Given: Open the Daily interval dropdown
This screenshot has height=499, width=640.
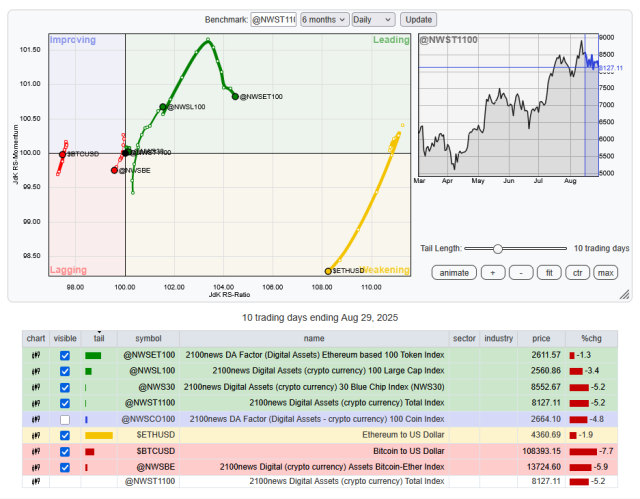Looking at the screenshot, I should coord(373,20).
